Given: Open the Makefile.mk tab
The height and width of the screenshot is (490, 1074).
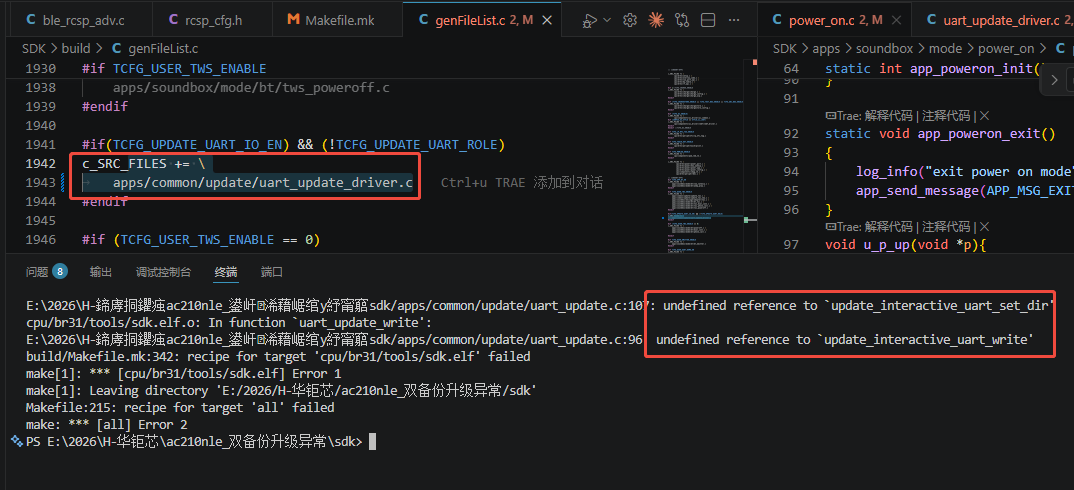Looking at the screenshot, I should tap(337, 21).
